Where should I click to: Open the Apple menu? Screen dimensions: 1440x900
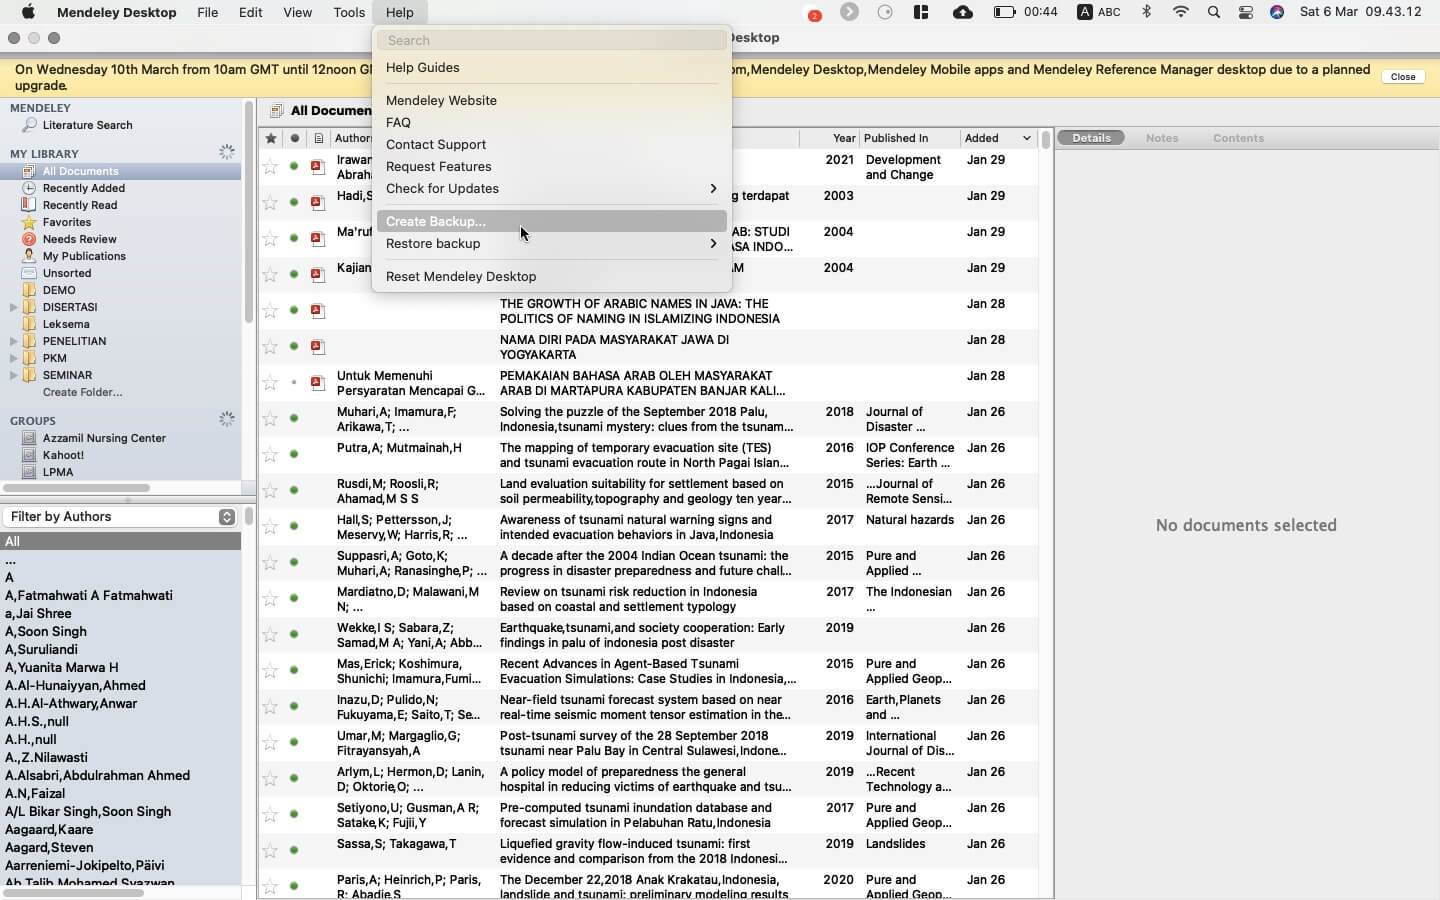[x=28, y=12]
